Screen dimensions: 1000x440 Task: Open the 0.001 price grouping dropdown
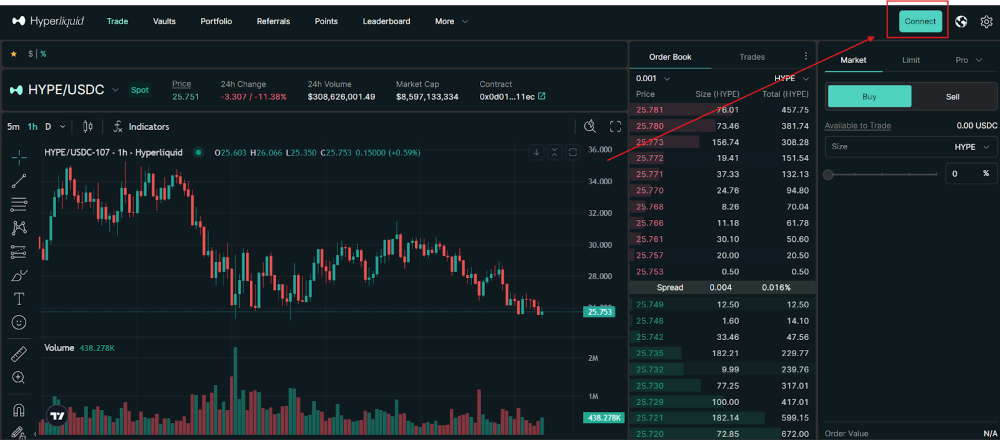tap(653, 78)
